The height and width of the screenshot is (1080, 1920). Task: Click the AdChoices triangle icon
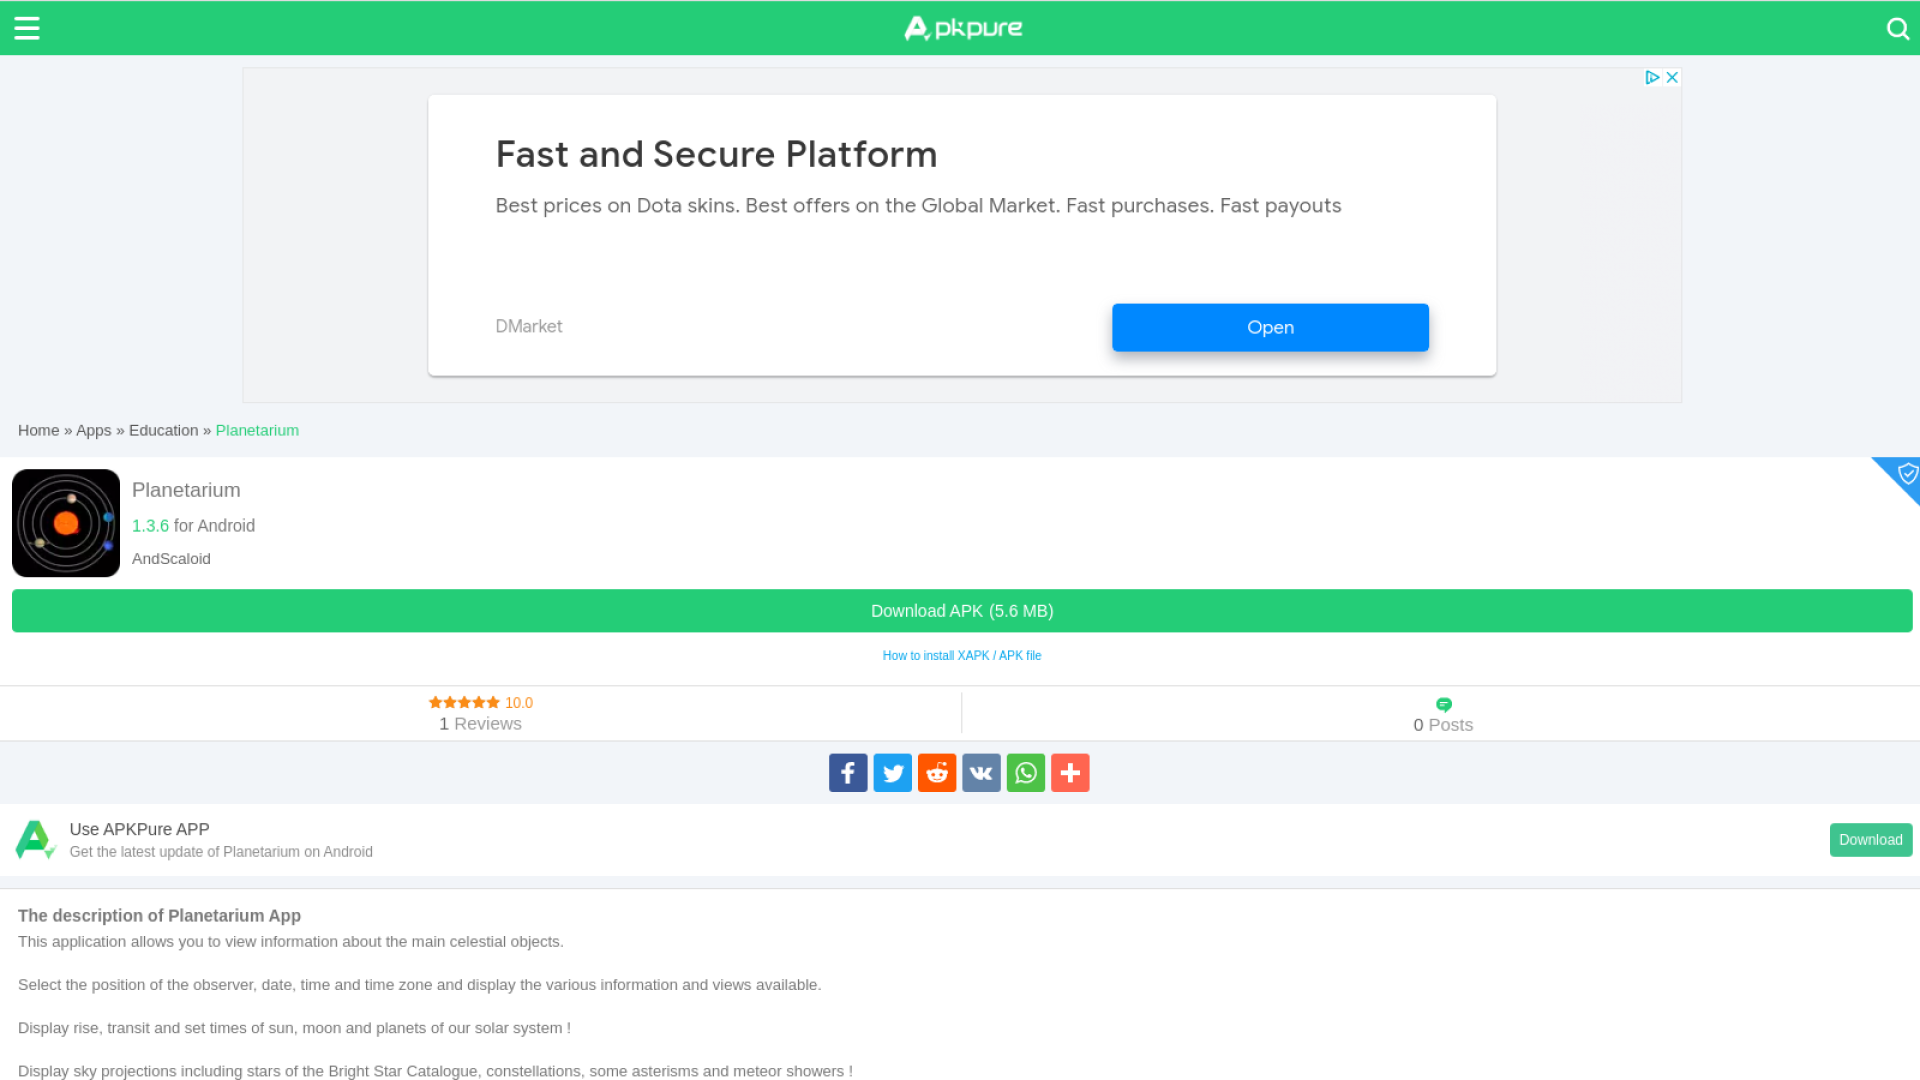tap(1652, 78)
